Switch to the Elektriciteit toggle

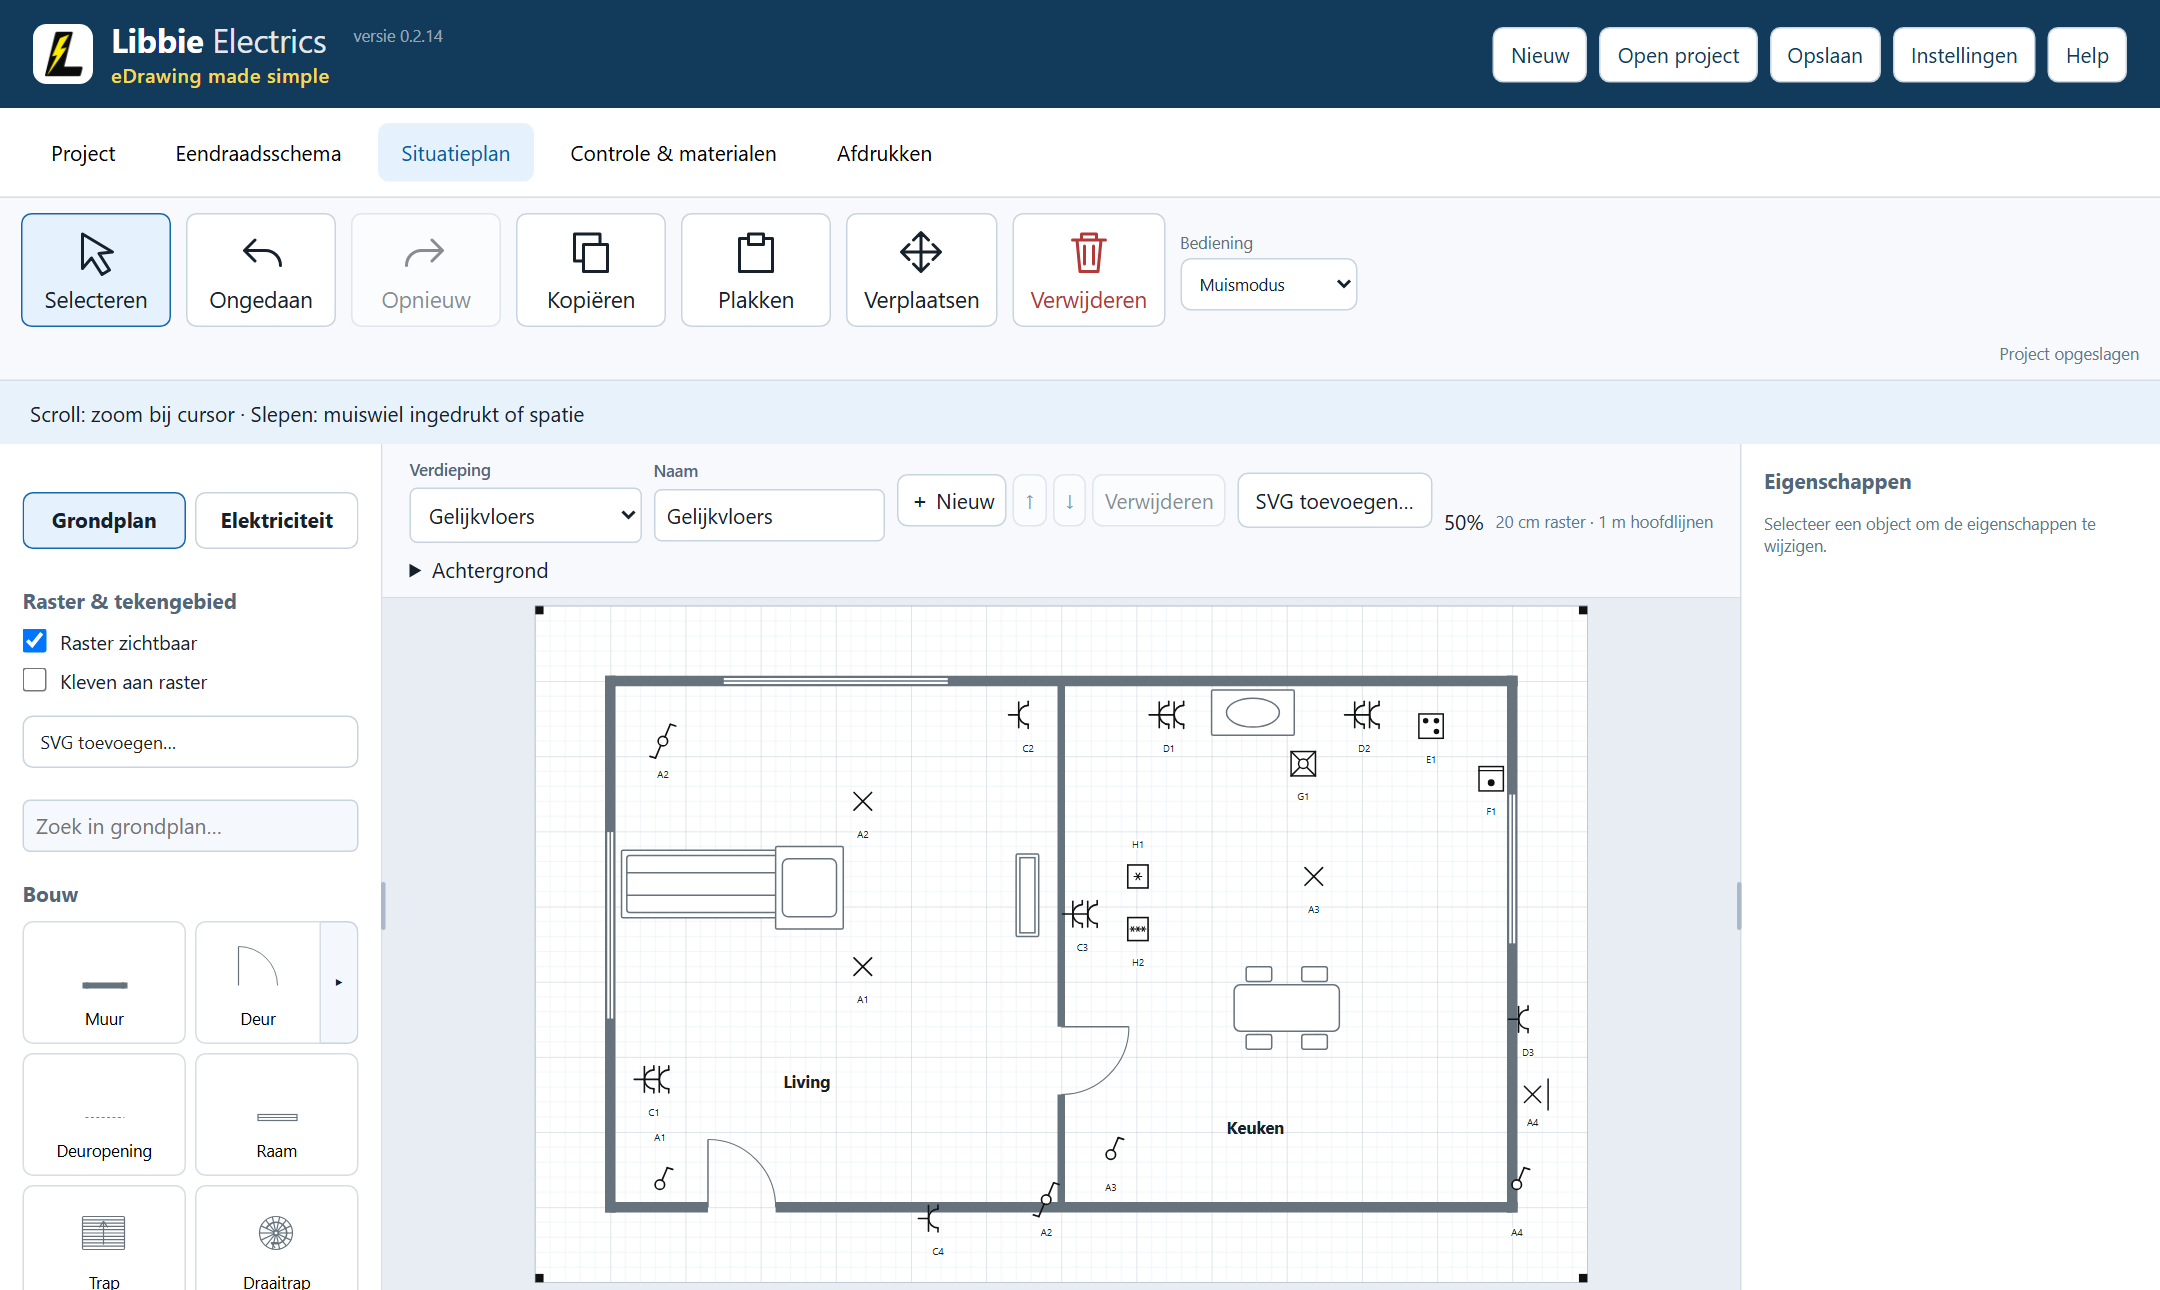277,520
